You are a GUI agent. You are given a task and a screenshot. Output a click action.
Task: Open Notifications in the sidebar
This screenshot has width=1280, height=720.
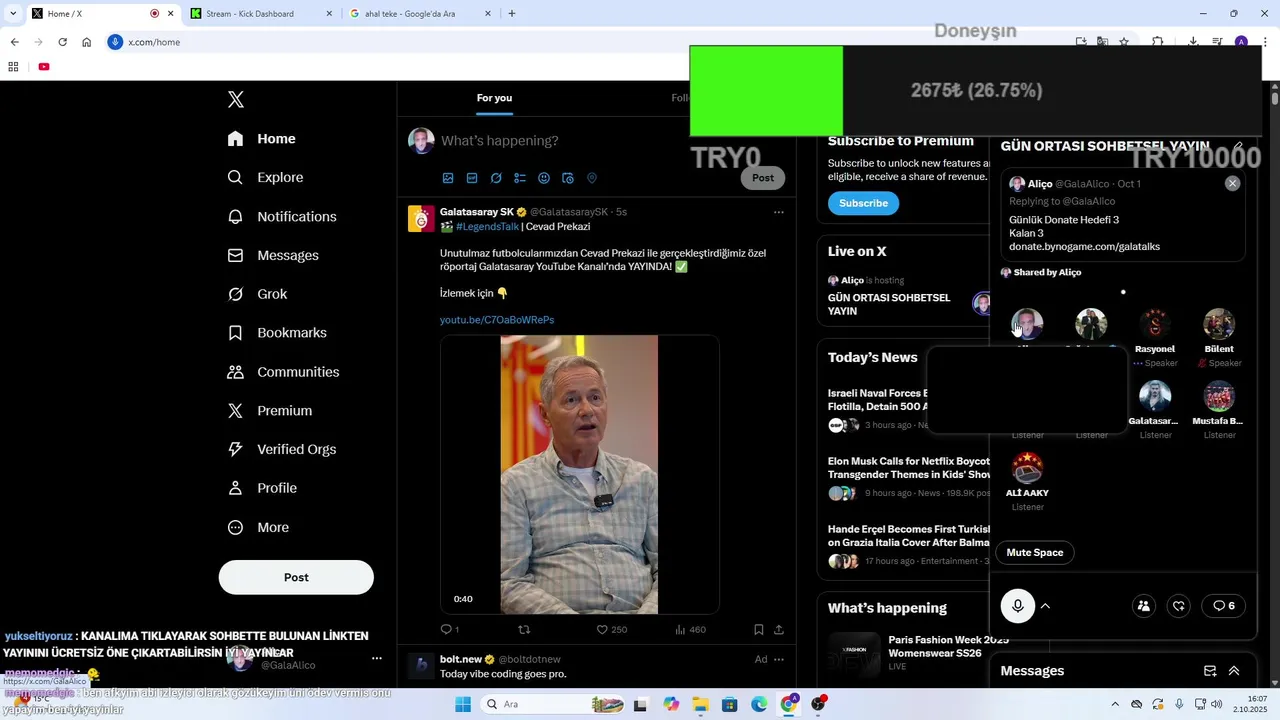tap(282, 216)
